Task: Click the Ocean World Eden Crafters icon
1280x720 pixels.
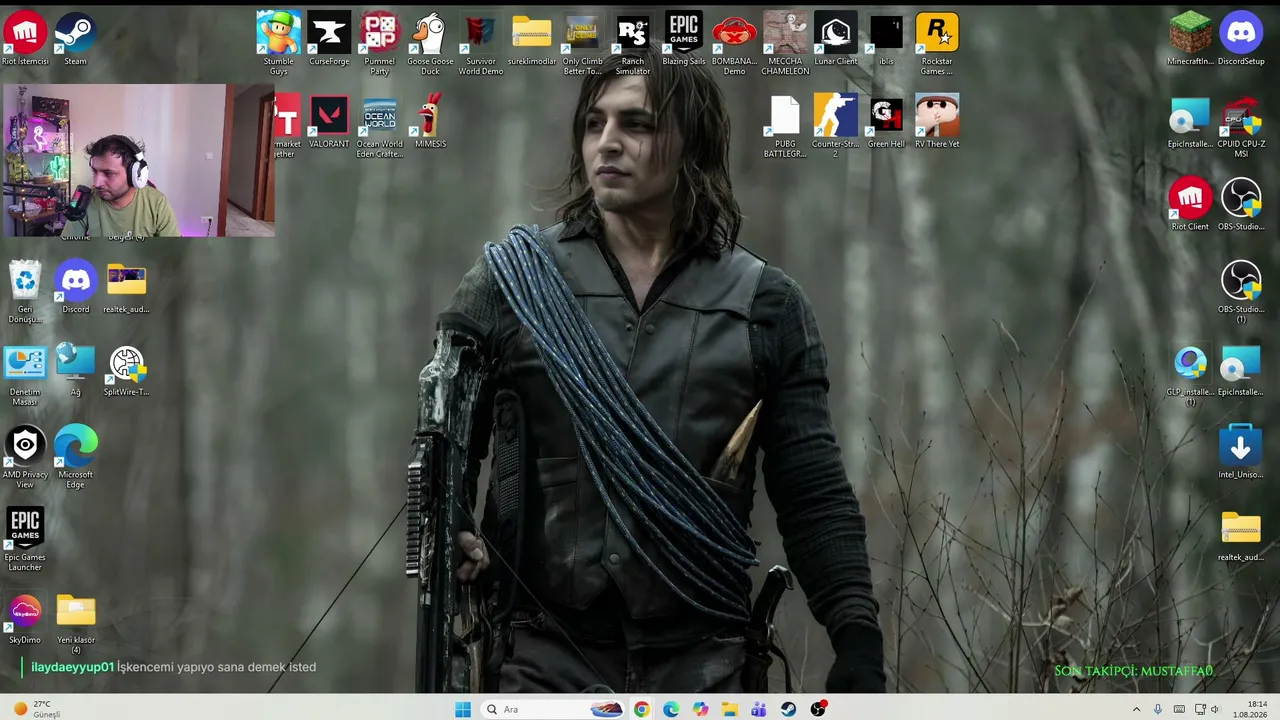Action: coord(380,126)
